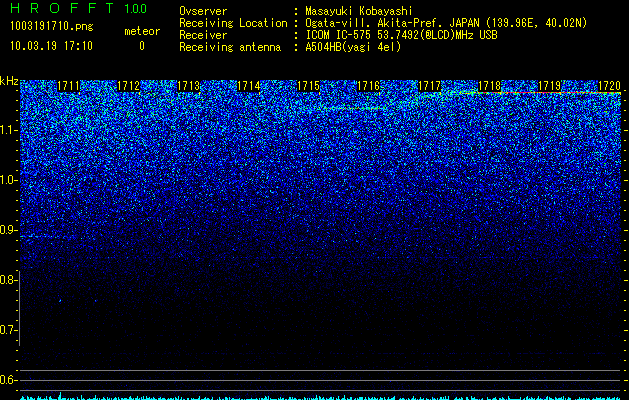Click the 1.1 kHz frequency axis label

pos(9,130)
